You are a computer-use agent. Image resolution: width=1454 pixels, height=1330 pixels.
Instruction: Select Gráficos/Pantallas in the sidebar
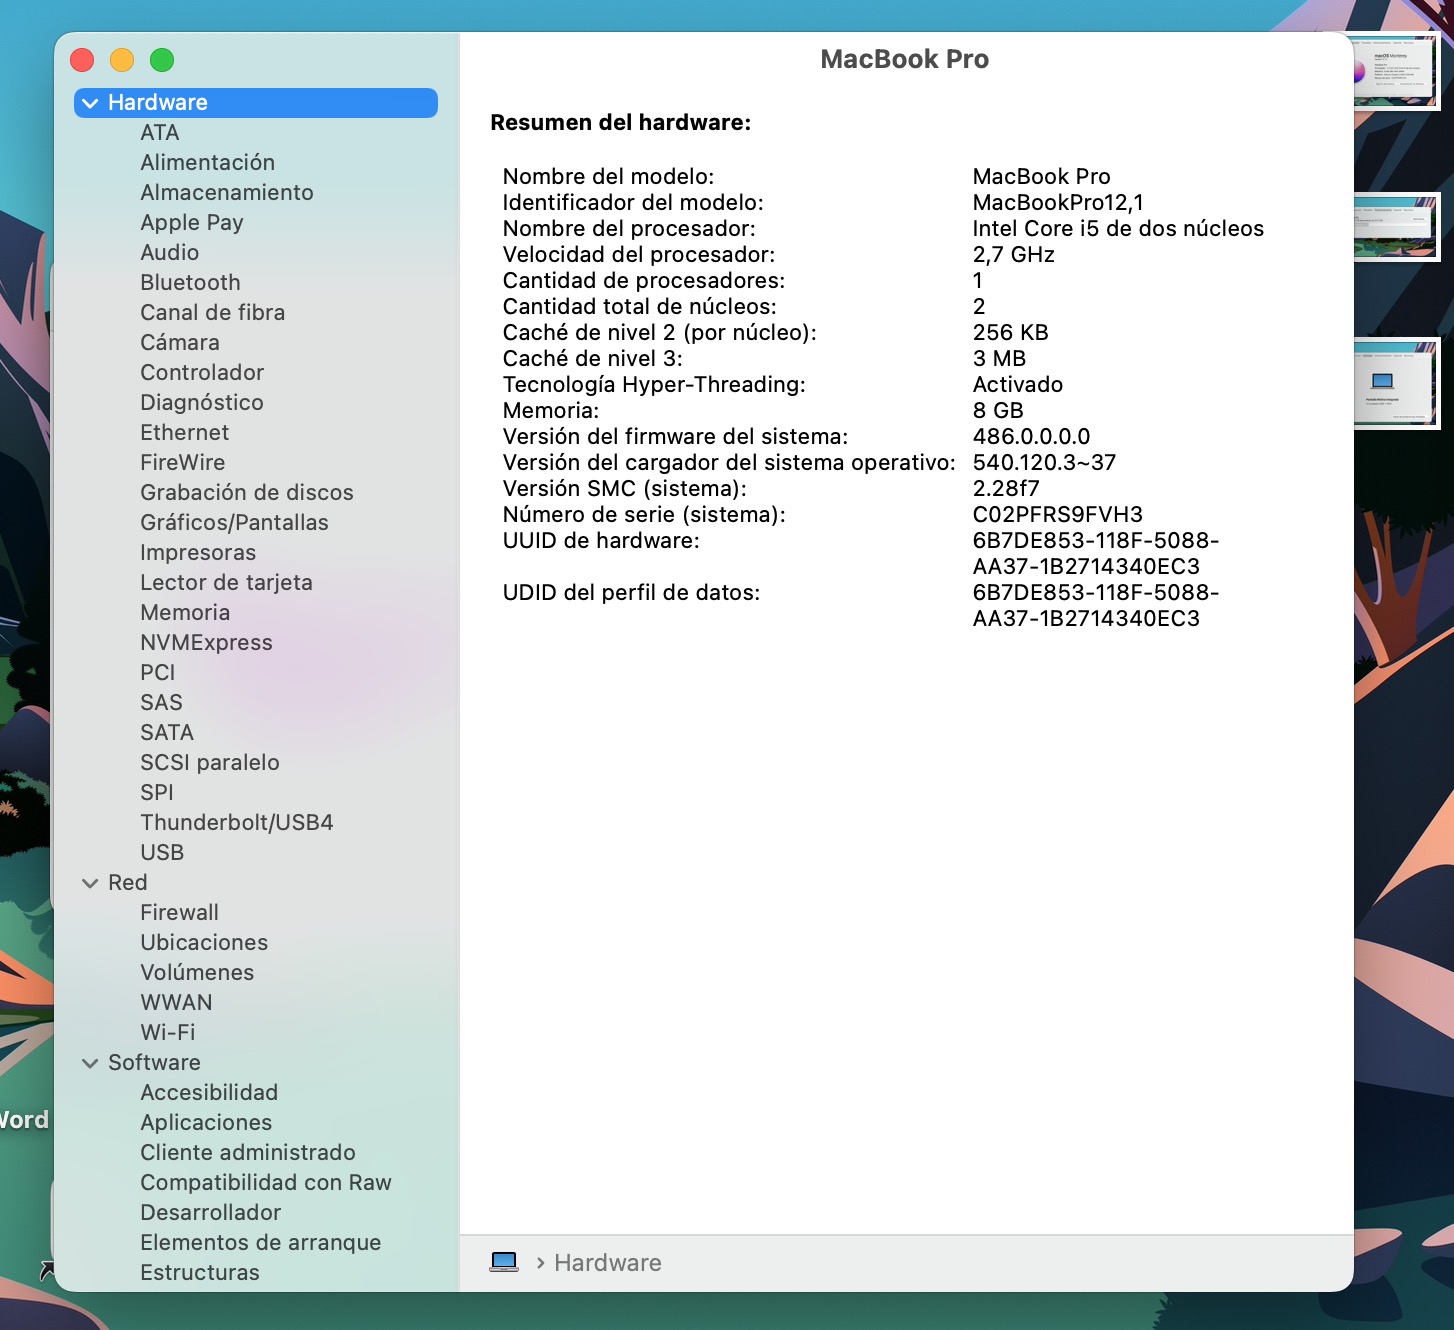pyautogui.click(x=234, y=523)
